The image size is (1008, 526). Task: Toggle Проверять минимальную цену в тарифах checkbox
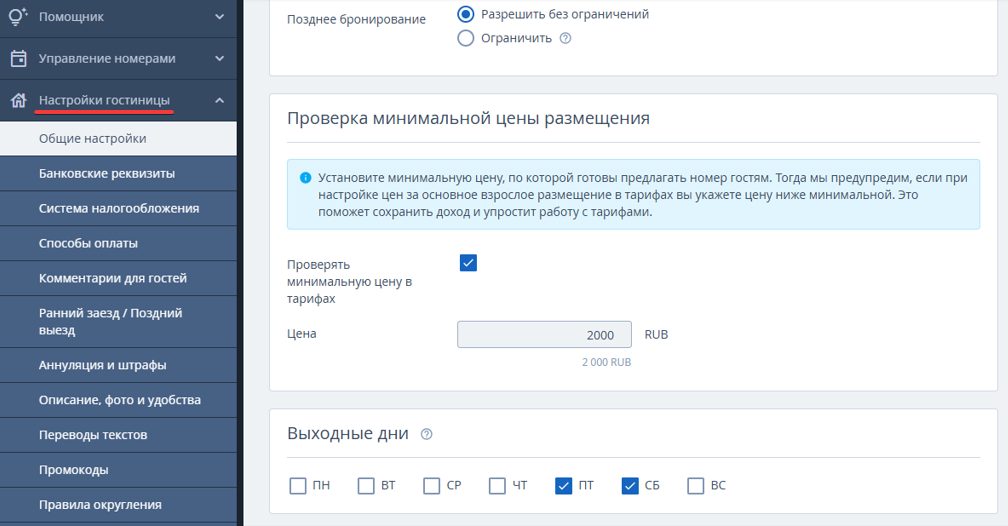pyautogui.click(x=468, y=263)
